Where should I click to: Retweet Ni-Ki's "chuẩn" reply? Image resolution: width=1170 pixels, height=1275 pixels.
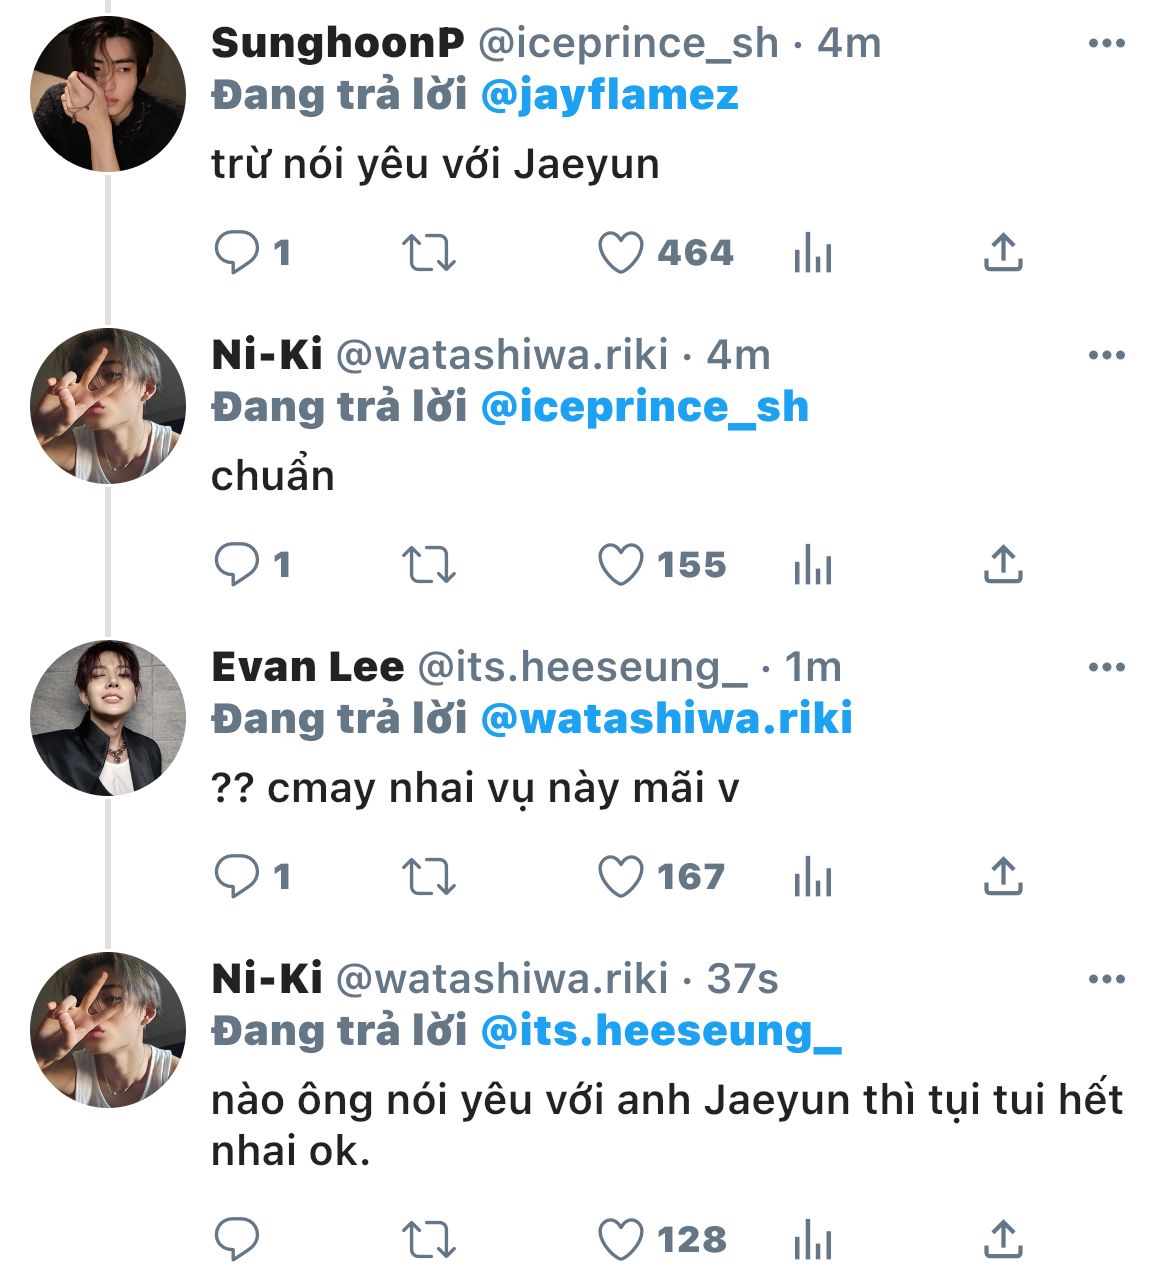pos(428,565)
